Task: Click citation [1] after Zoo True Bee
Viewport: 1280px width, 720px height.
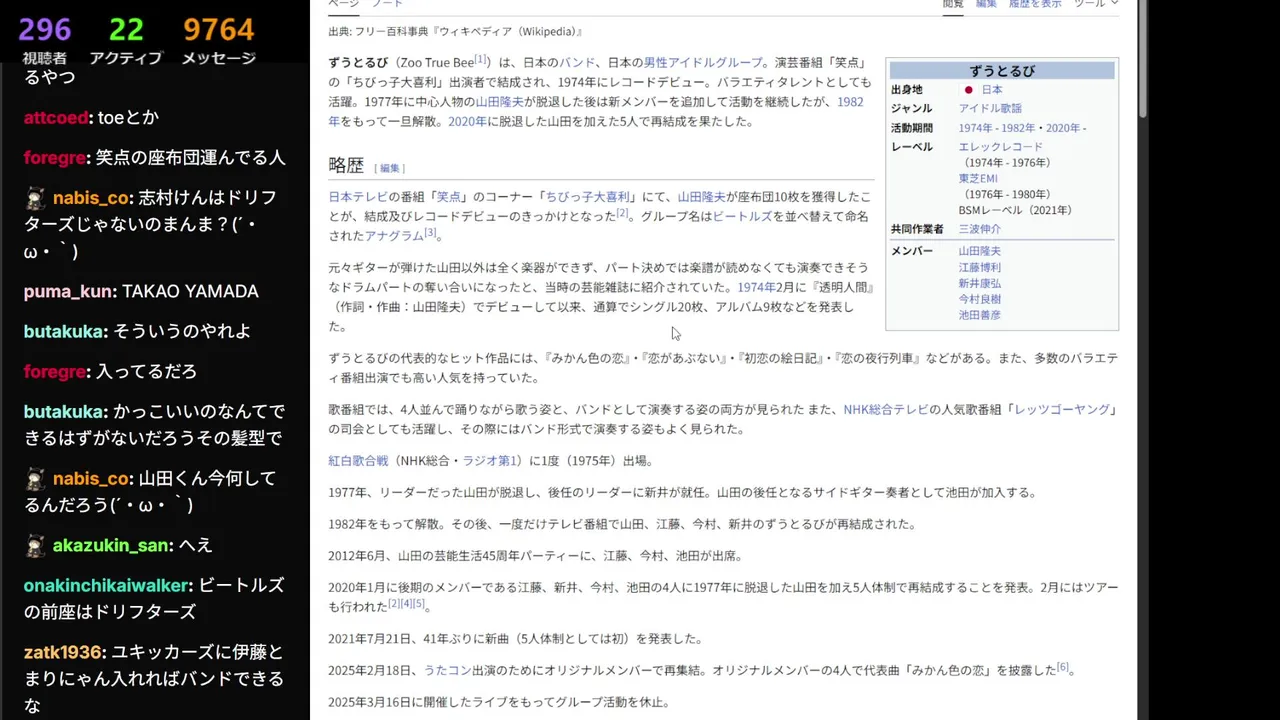Action: tap(481, 60)
